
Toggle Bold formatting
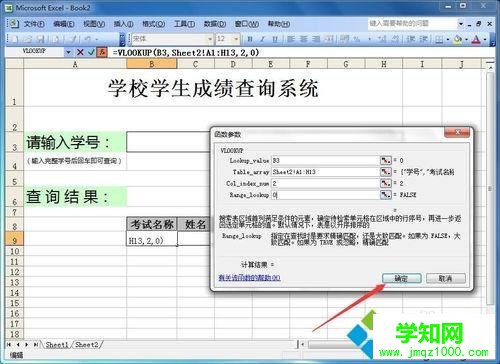250,39
